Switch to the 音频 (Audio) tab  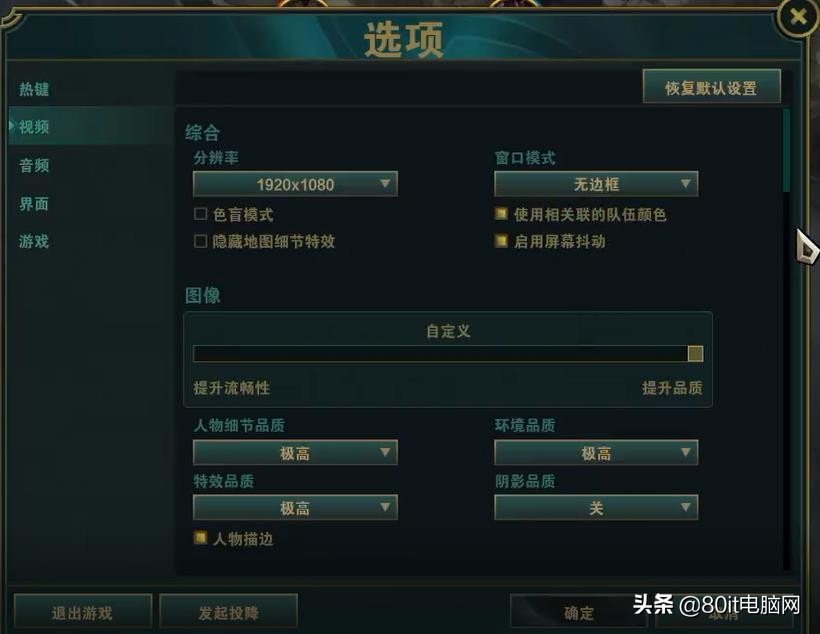(35, 165)
